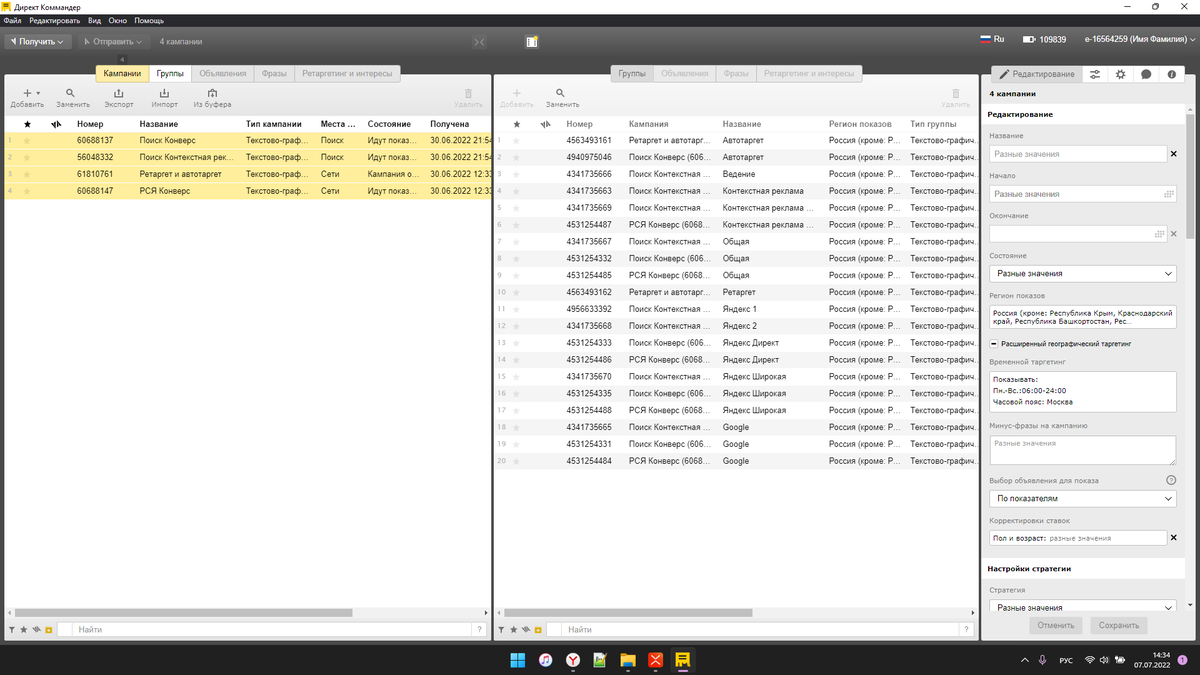Open the speech bubble comments tab
This screenshot has height=675, width=1200.
(x=1146, y=74)
